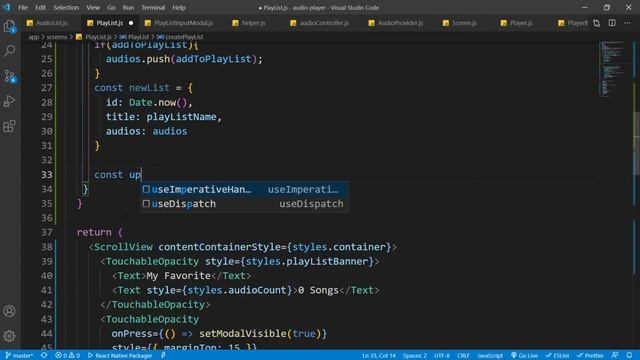Open the Explorer view in activity bar

click(x=9, y=27)
